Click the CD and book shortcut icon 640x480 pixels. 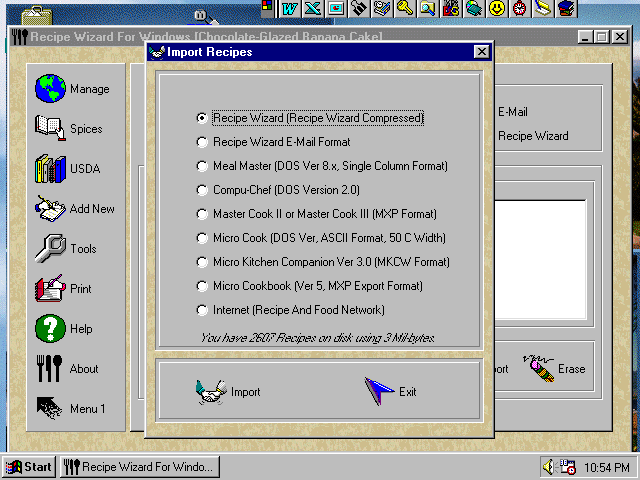click(x=473, y=9)
